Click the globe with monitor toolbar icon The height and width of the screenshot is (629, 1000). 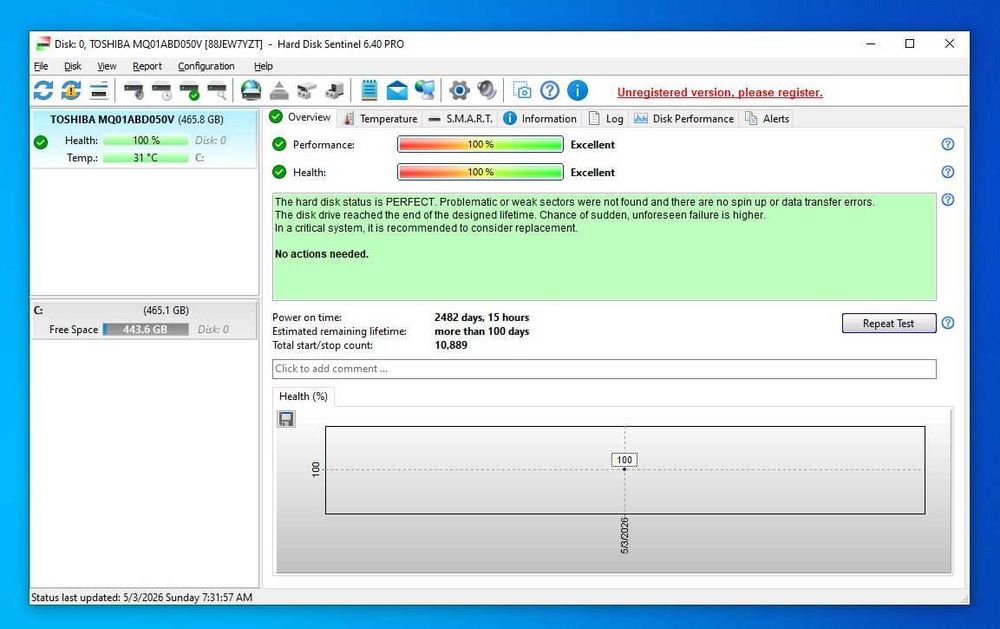point(425,91)
